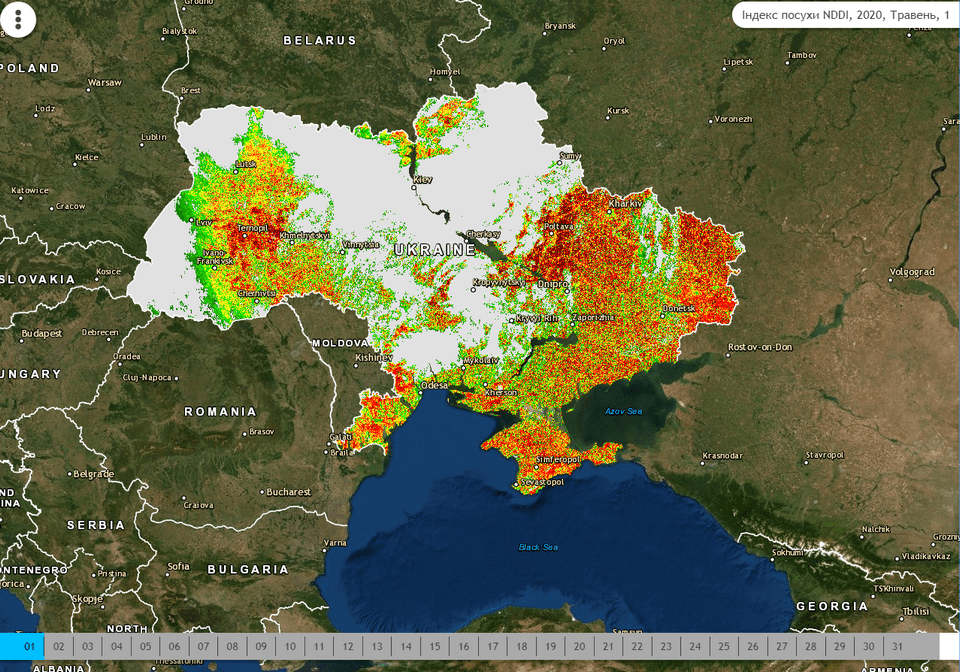Click the Lviv city label
The width and height of the screenshot is (960, 672).
point(204,223)
